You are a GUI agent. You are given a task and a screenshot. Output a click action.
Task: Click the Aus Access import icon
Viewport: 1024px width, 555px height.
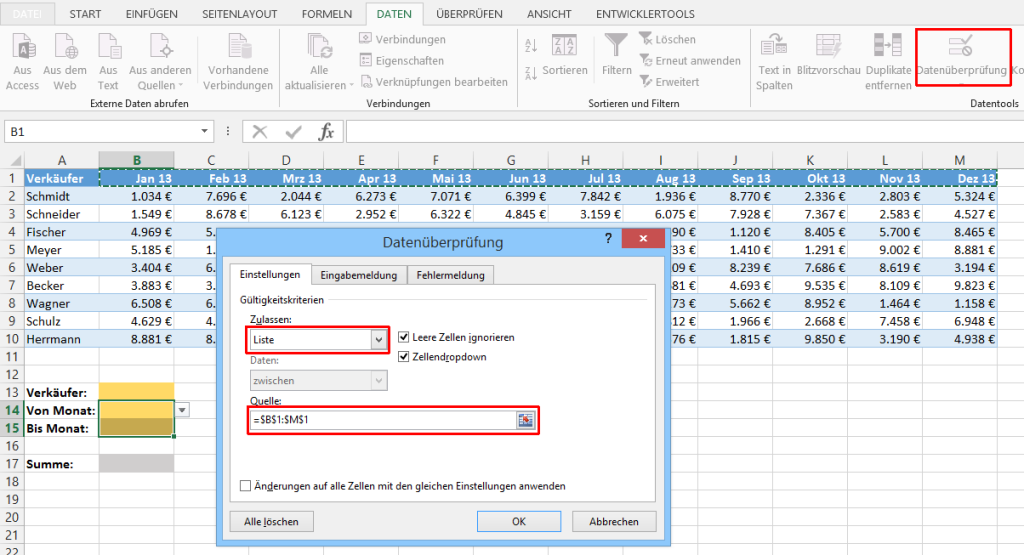[24, 47]
